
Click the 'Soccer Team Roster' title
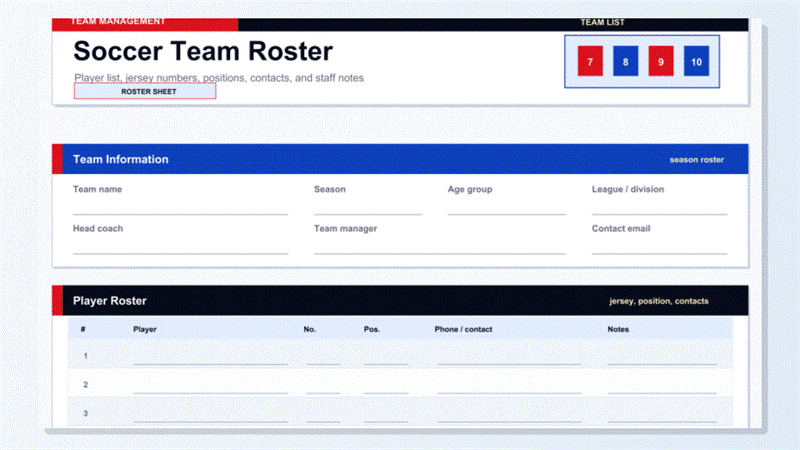203,51
